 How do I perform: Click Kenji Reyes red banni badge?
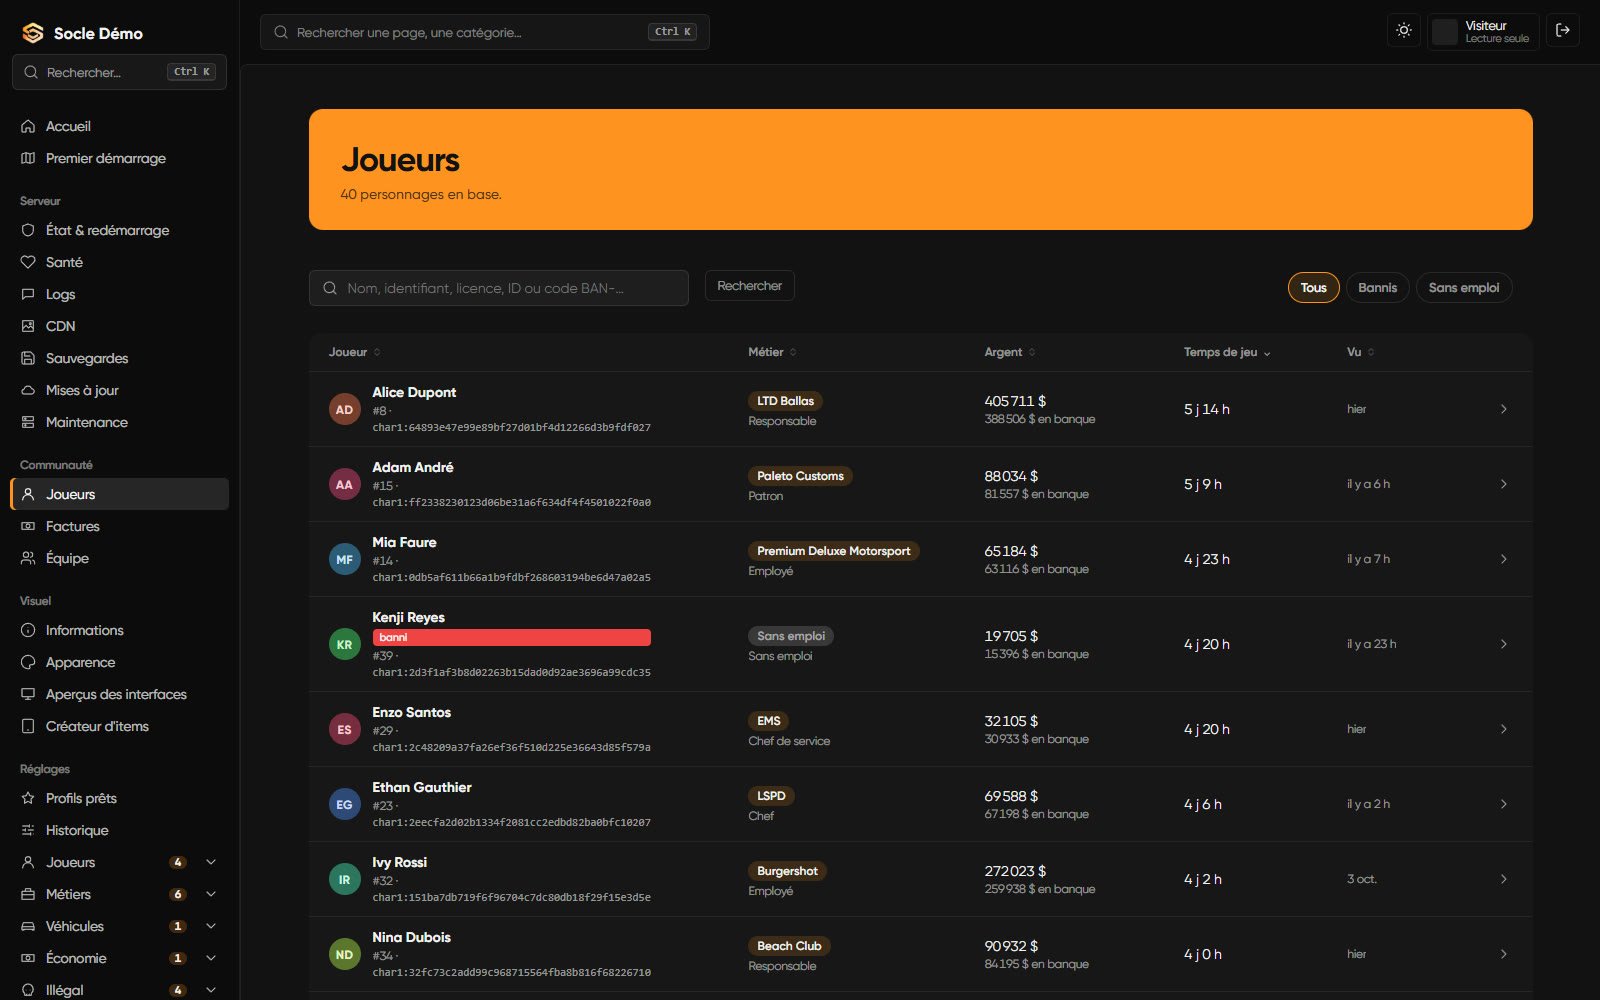[511, 637]
